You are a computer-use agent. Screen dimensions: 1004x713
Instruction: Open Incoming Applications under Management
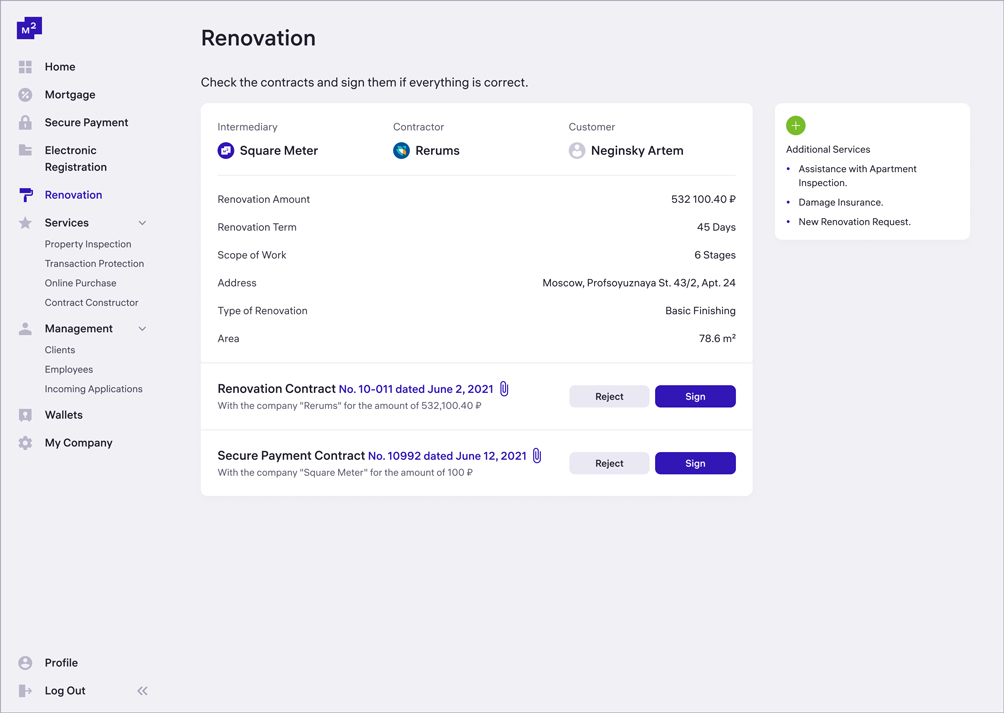click(x=93, y=389)
